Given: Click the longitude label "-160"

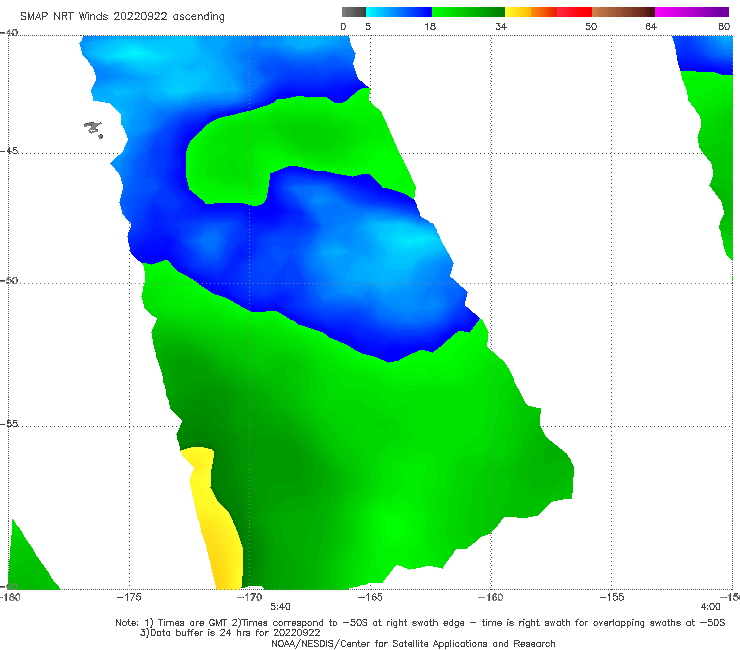Looking at the screenshot, I should coord(491,597).
